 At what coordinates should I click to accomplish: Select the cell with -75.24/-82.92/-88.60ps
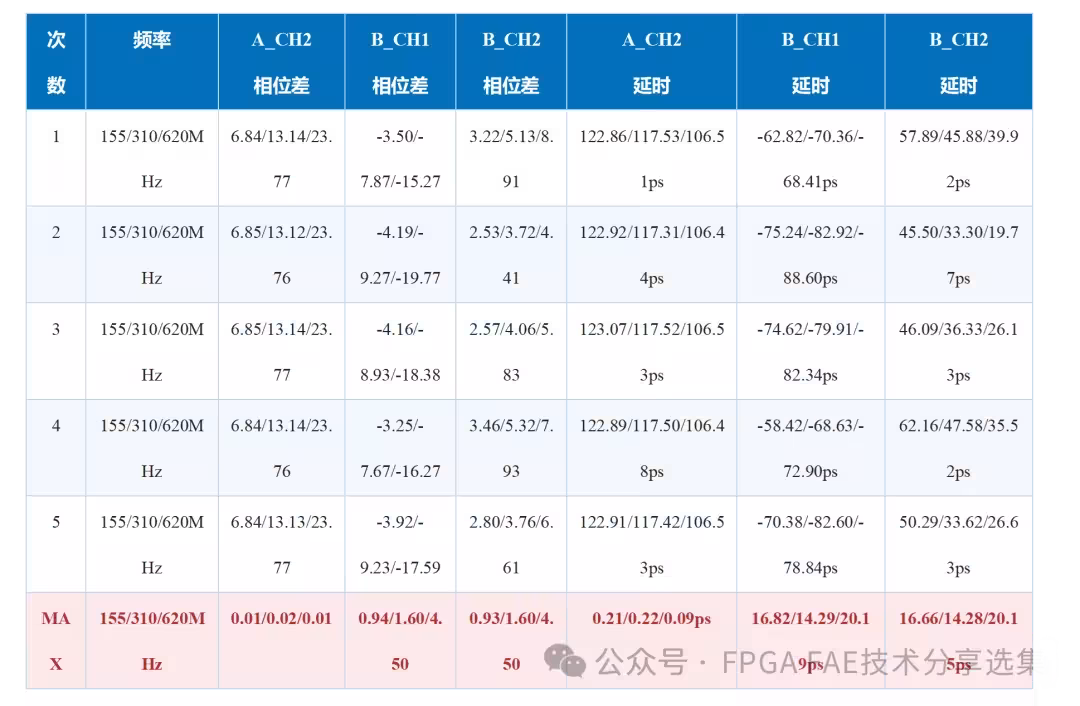(x=811, y=255)
